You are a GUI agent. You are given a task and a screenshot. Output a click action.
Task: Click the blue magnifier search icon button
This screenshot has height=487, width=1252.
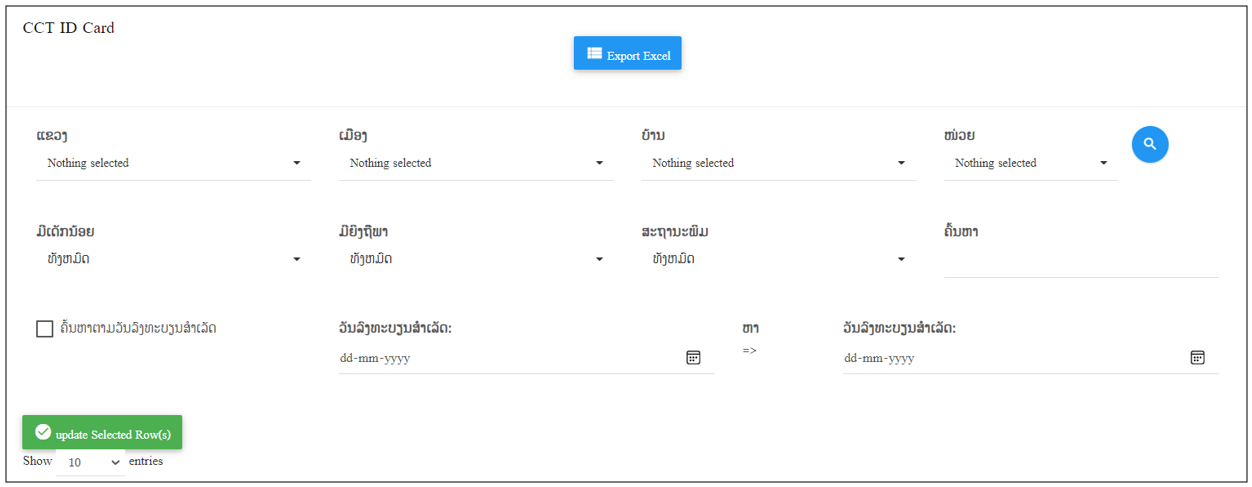click(1150, 144)
